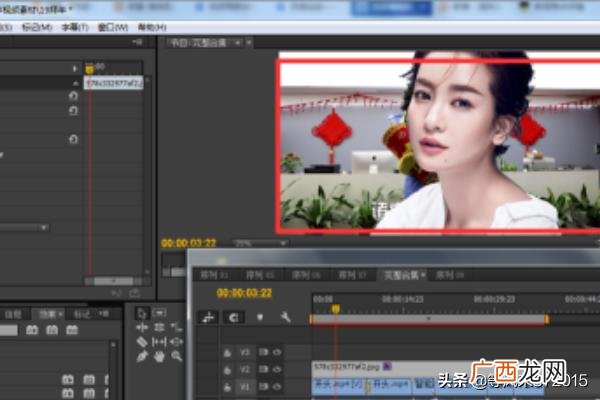Toggle sync lock for track V3
Image resolution: width=600 pixels, height=400 pixels.
[x=263, y=352]
